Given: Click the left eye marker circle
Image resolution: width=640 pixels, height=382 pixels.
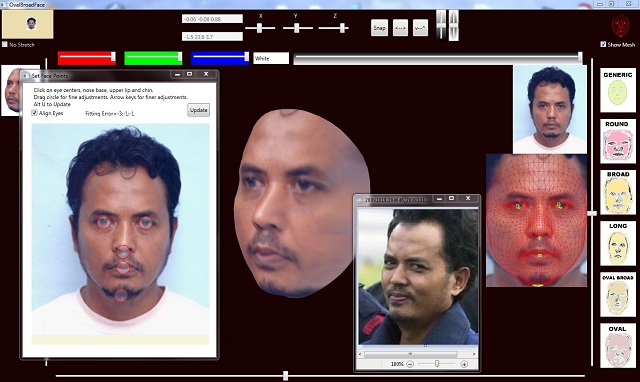Looking at the screenshot, I should [x=103, y=222].
